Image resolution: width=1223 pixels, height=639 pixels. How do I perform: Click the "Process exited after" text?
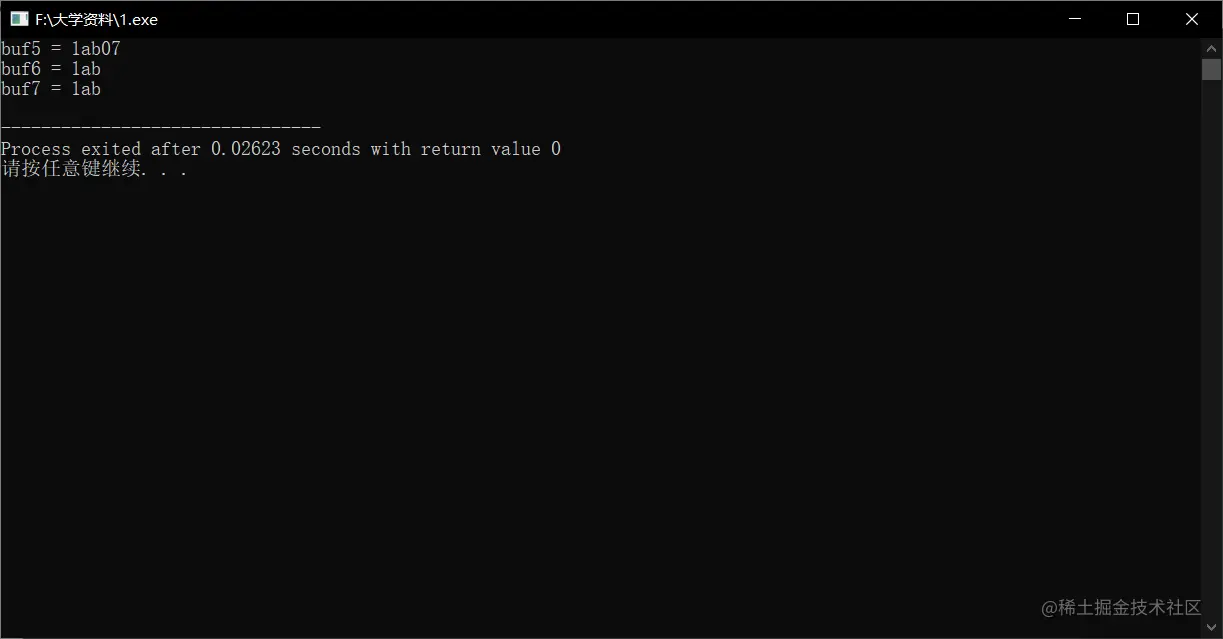pyautogui.click(x=103, y=149)
